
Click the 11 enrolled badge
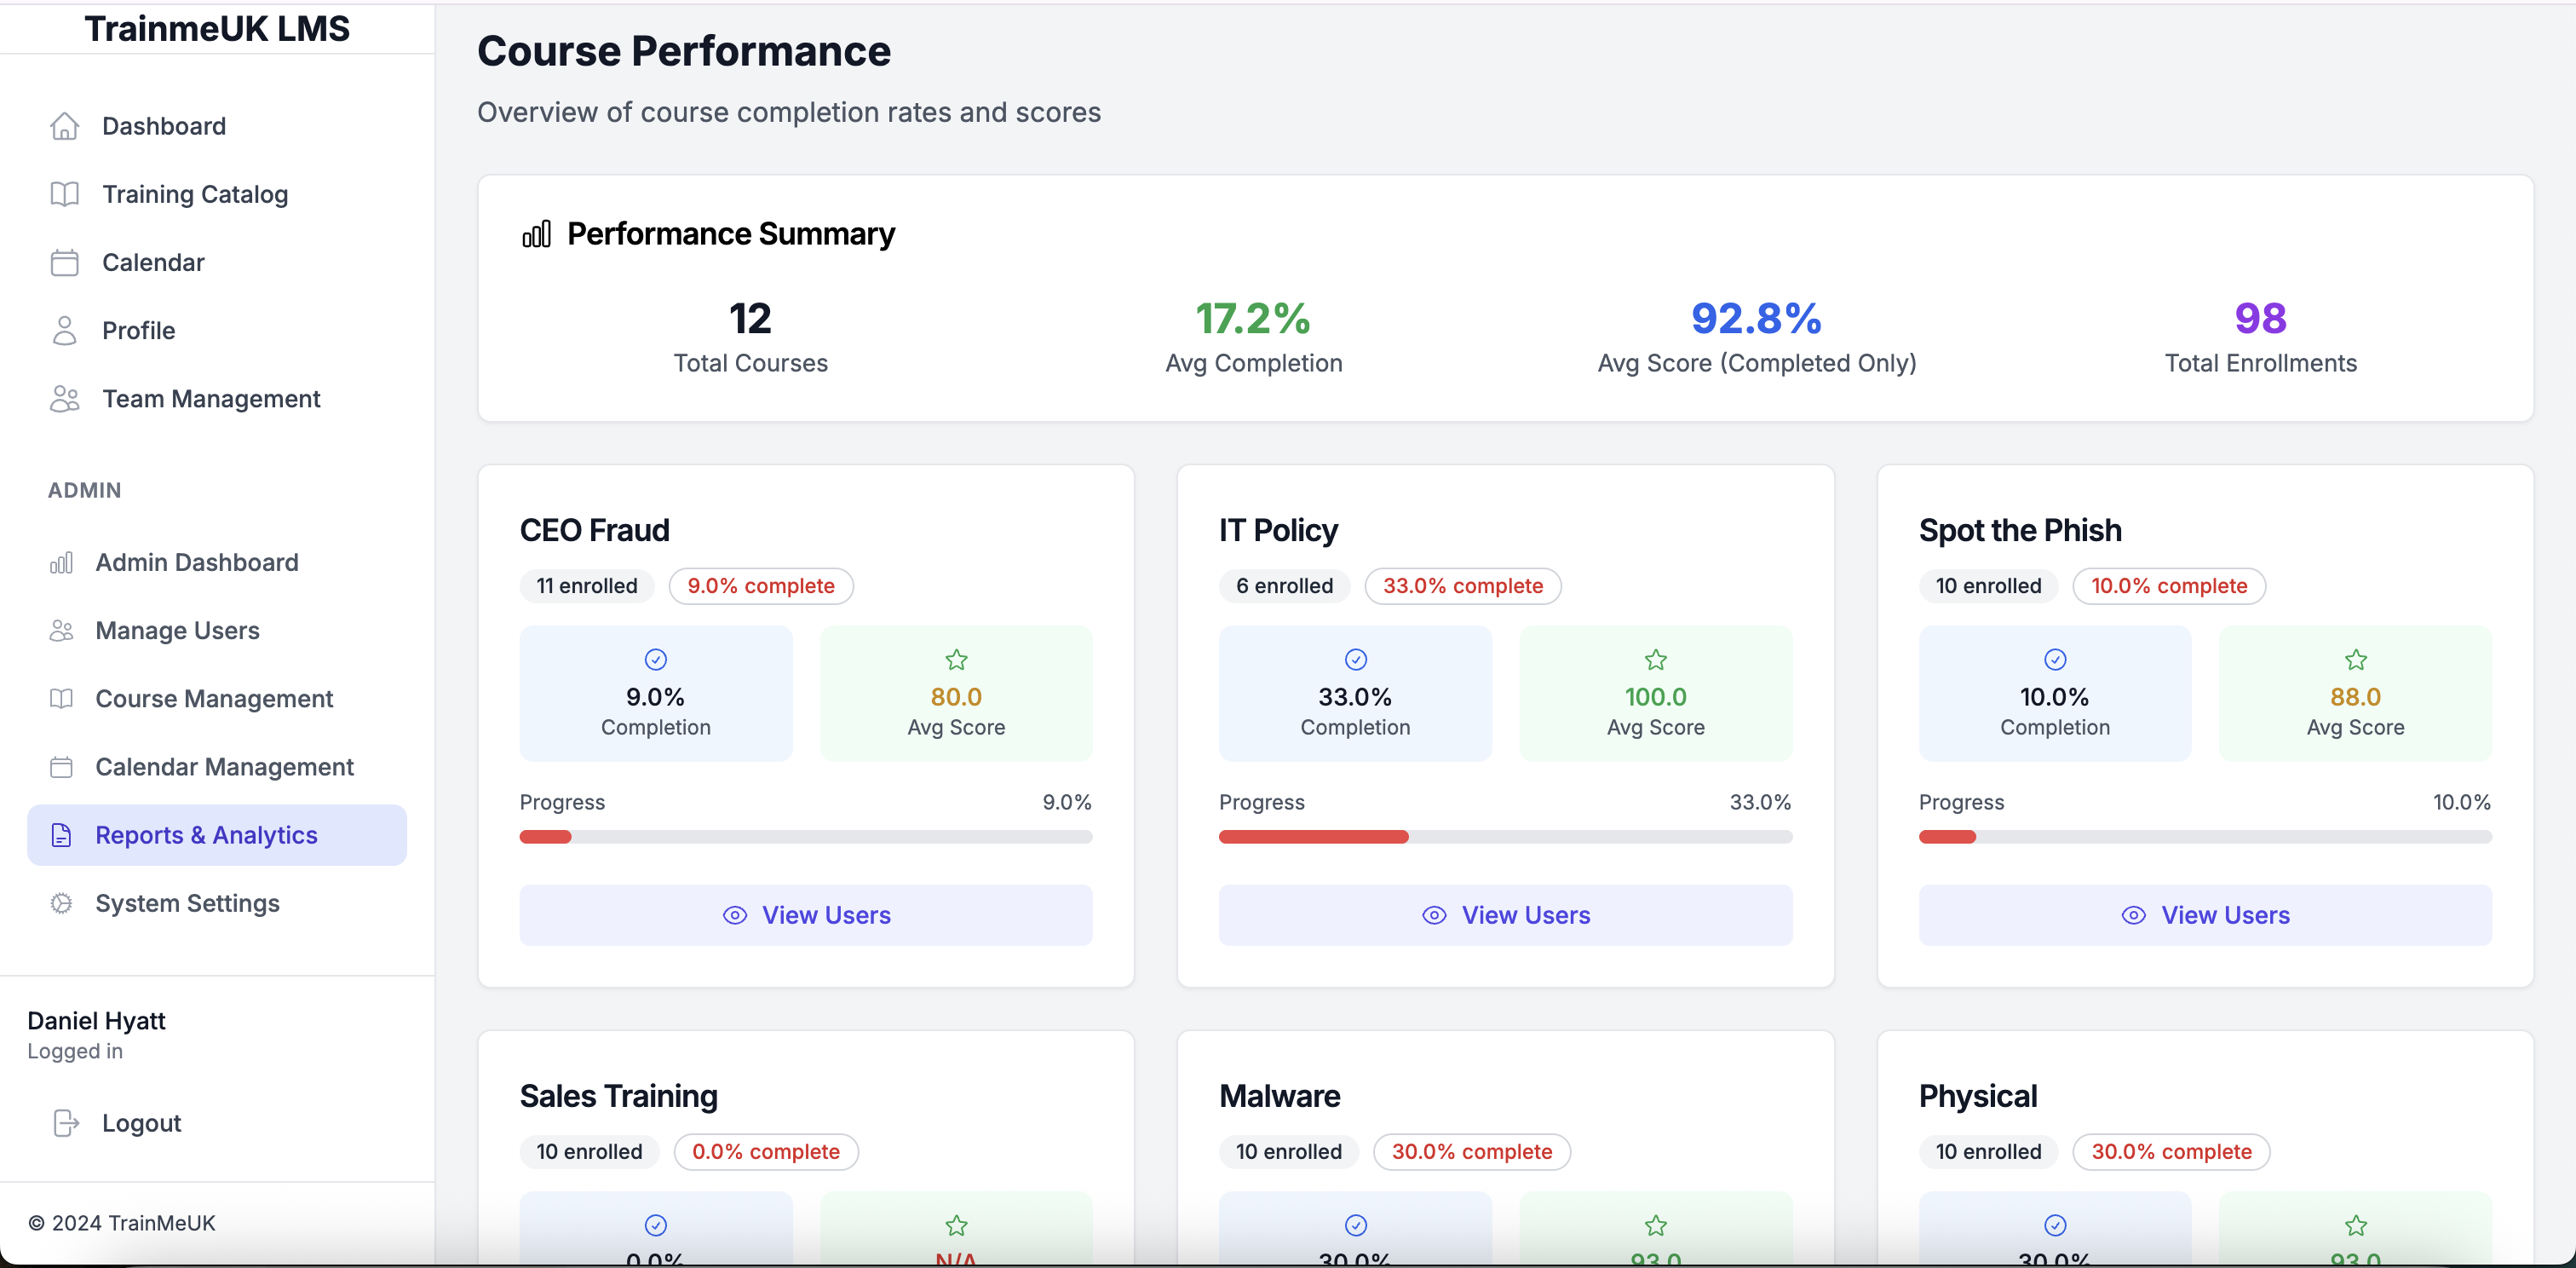coord(587,586)
